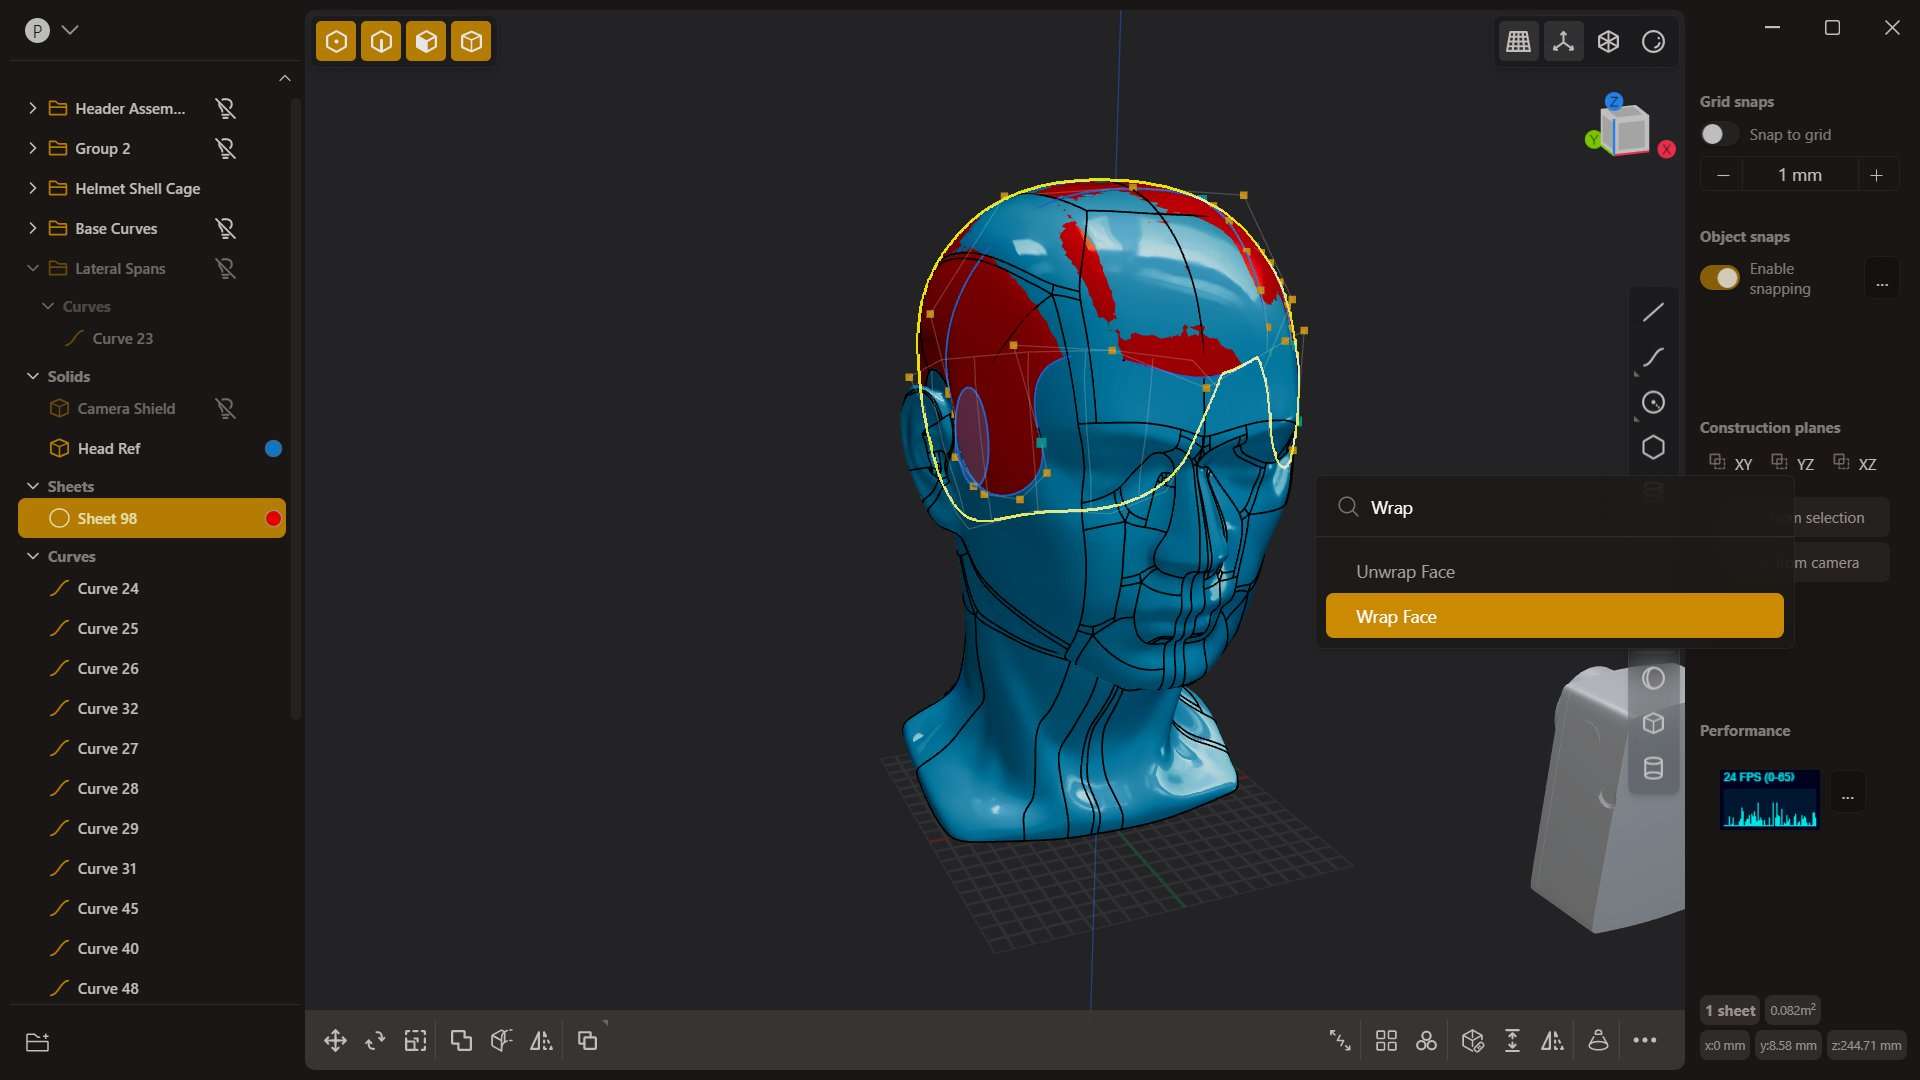Click the view orientation cube
Viewport: 1920px width, 1080px height.
click(1627, 129)
